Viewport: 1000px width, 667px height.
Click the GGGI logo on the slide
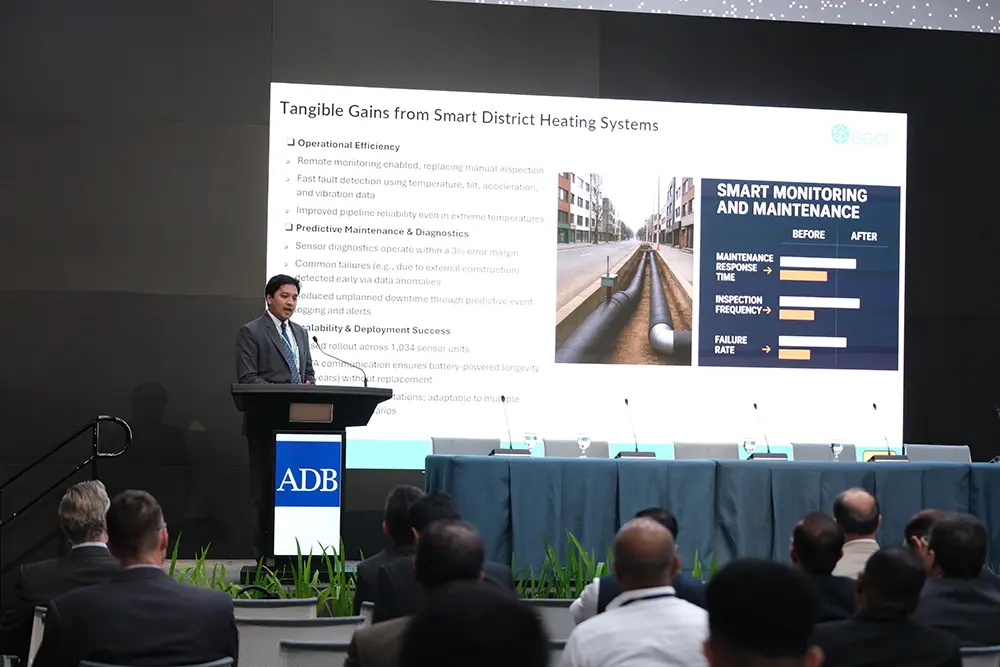click(862, 135)
